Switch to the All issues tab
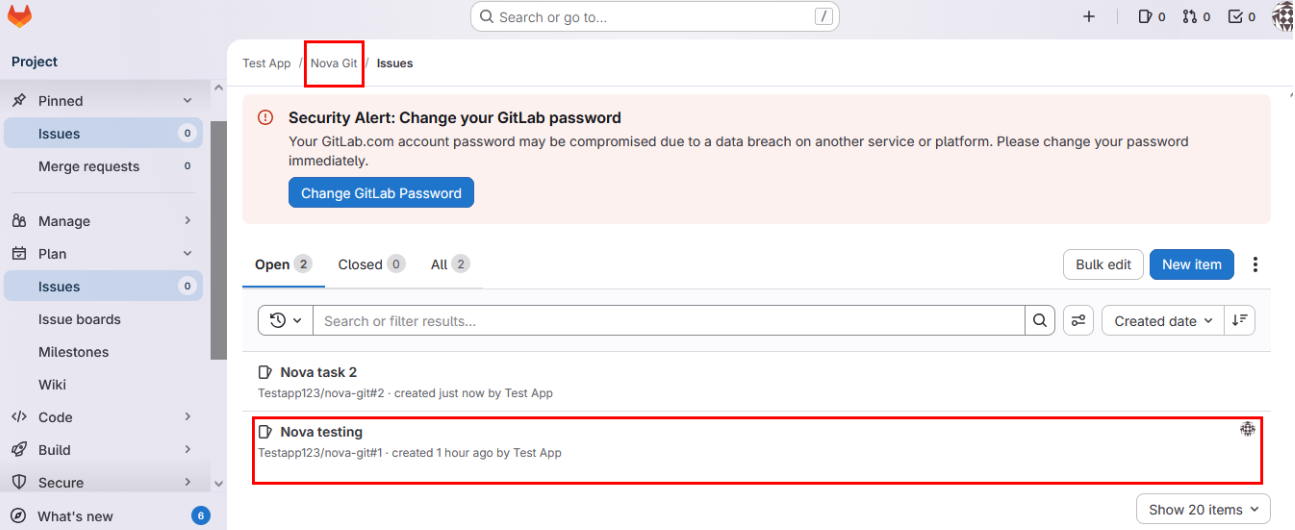This screenshot has width=1295, height=530. (x=449, y=265)
